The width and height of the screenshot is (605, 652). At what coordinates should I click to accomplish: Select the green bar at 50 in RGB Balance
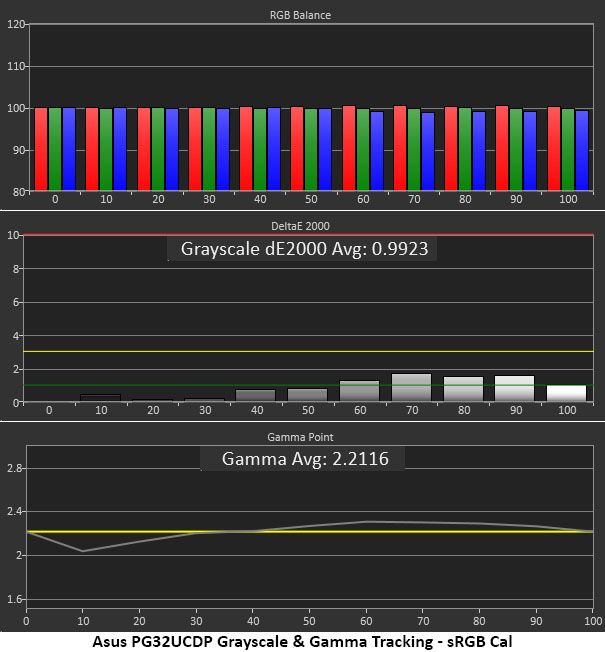311,150
